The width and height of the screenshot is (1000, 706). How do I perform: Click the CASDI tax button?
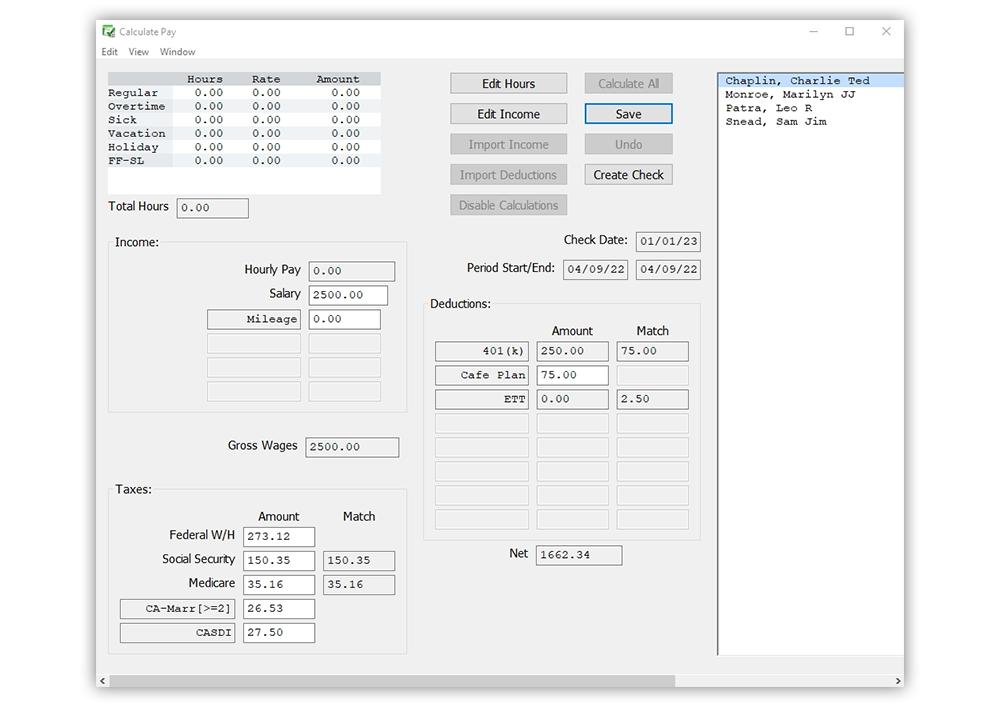tap(177, 632)
